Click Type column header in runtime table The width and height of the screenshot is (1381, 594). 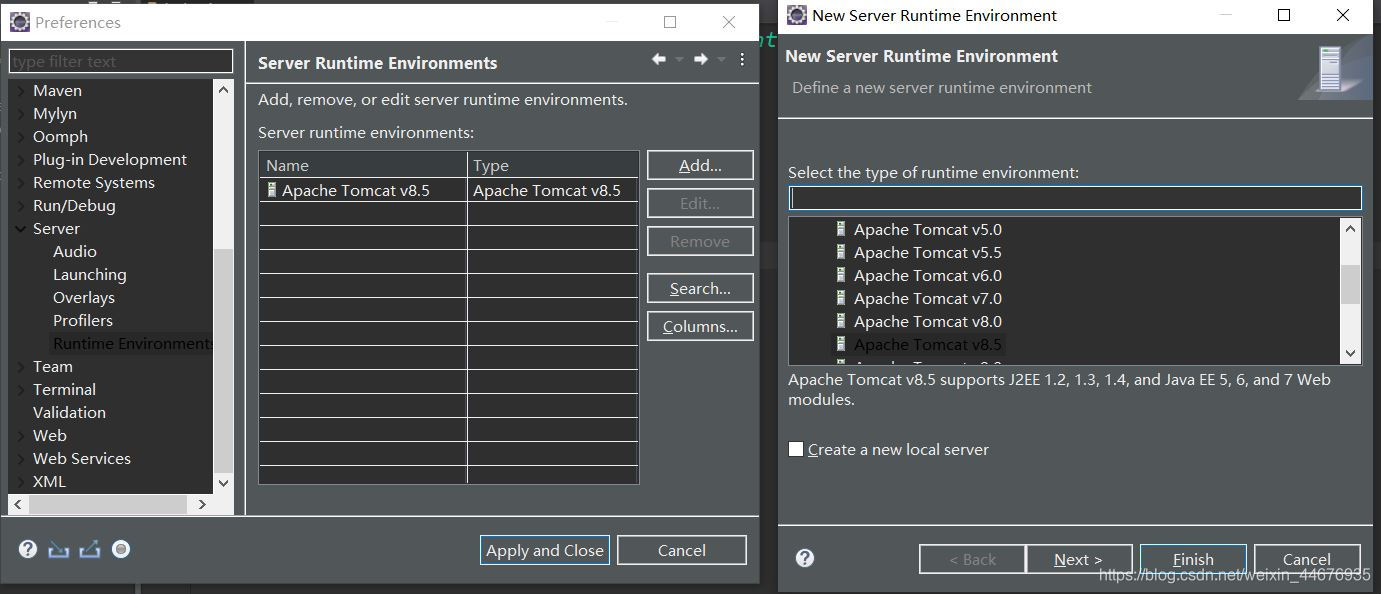(x=553, y=165)
